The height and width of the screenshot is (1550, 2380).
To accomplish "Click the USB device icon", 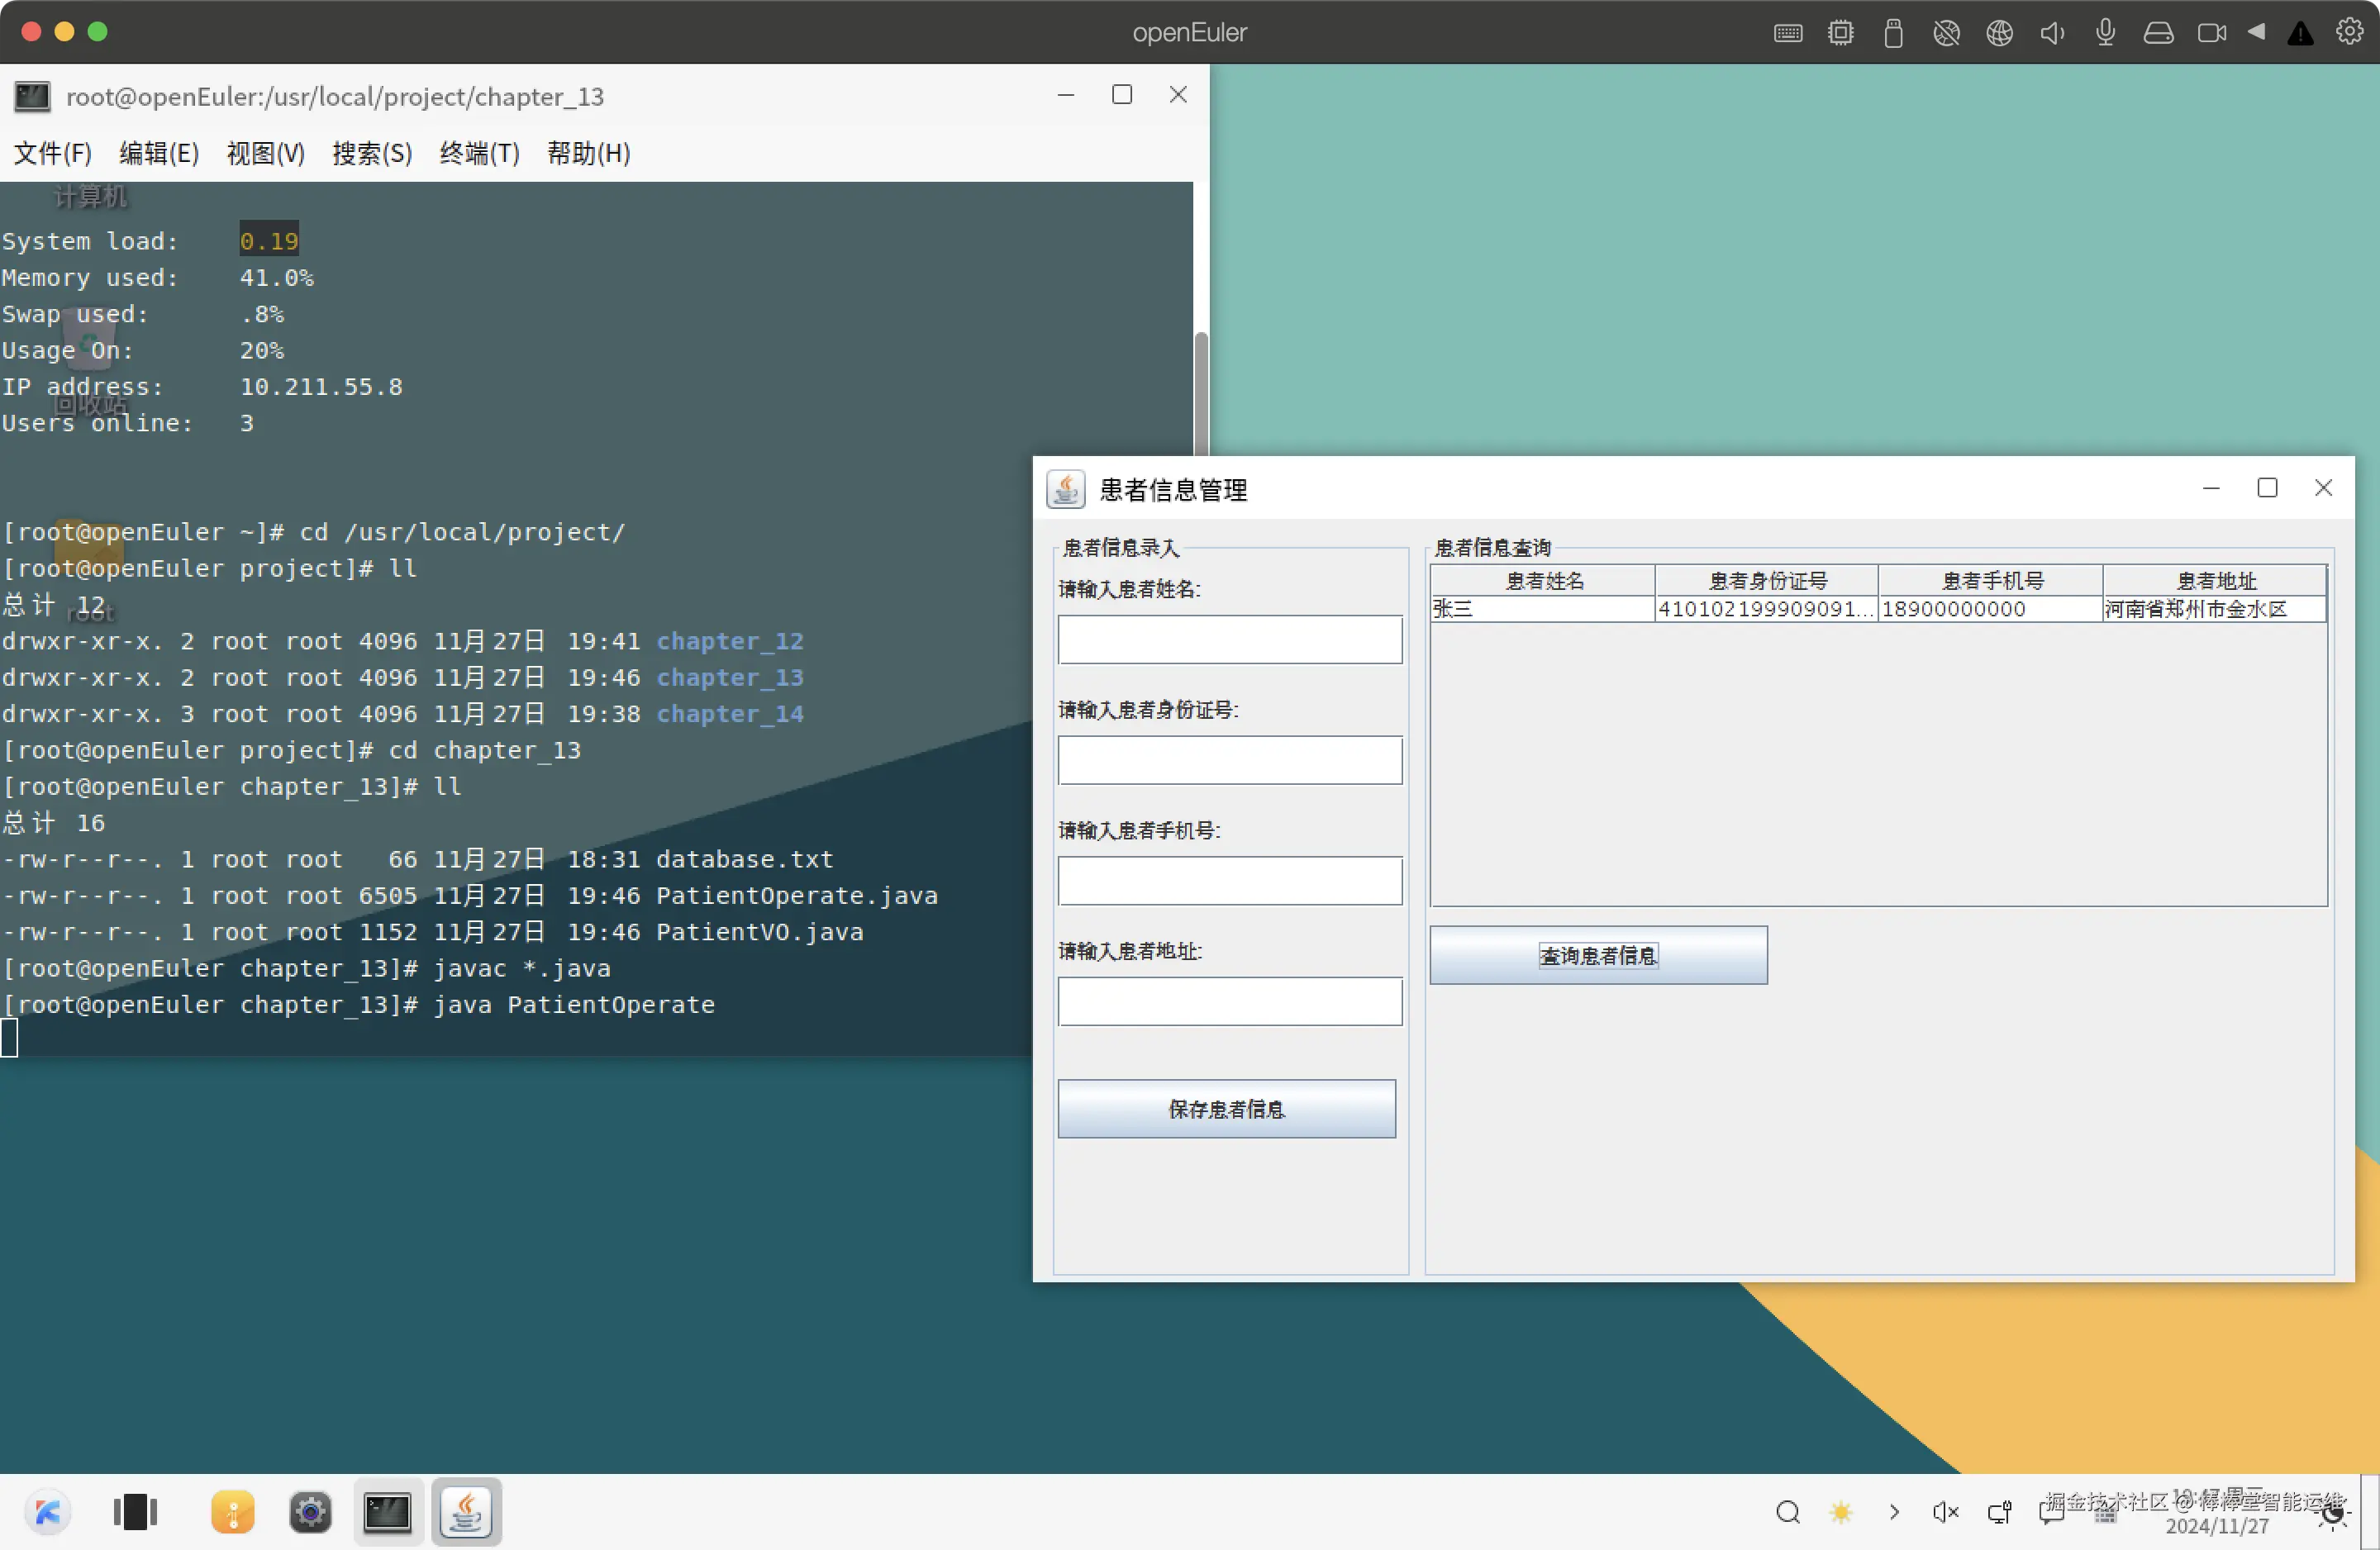I will pos(1893,33).
